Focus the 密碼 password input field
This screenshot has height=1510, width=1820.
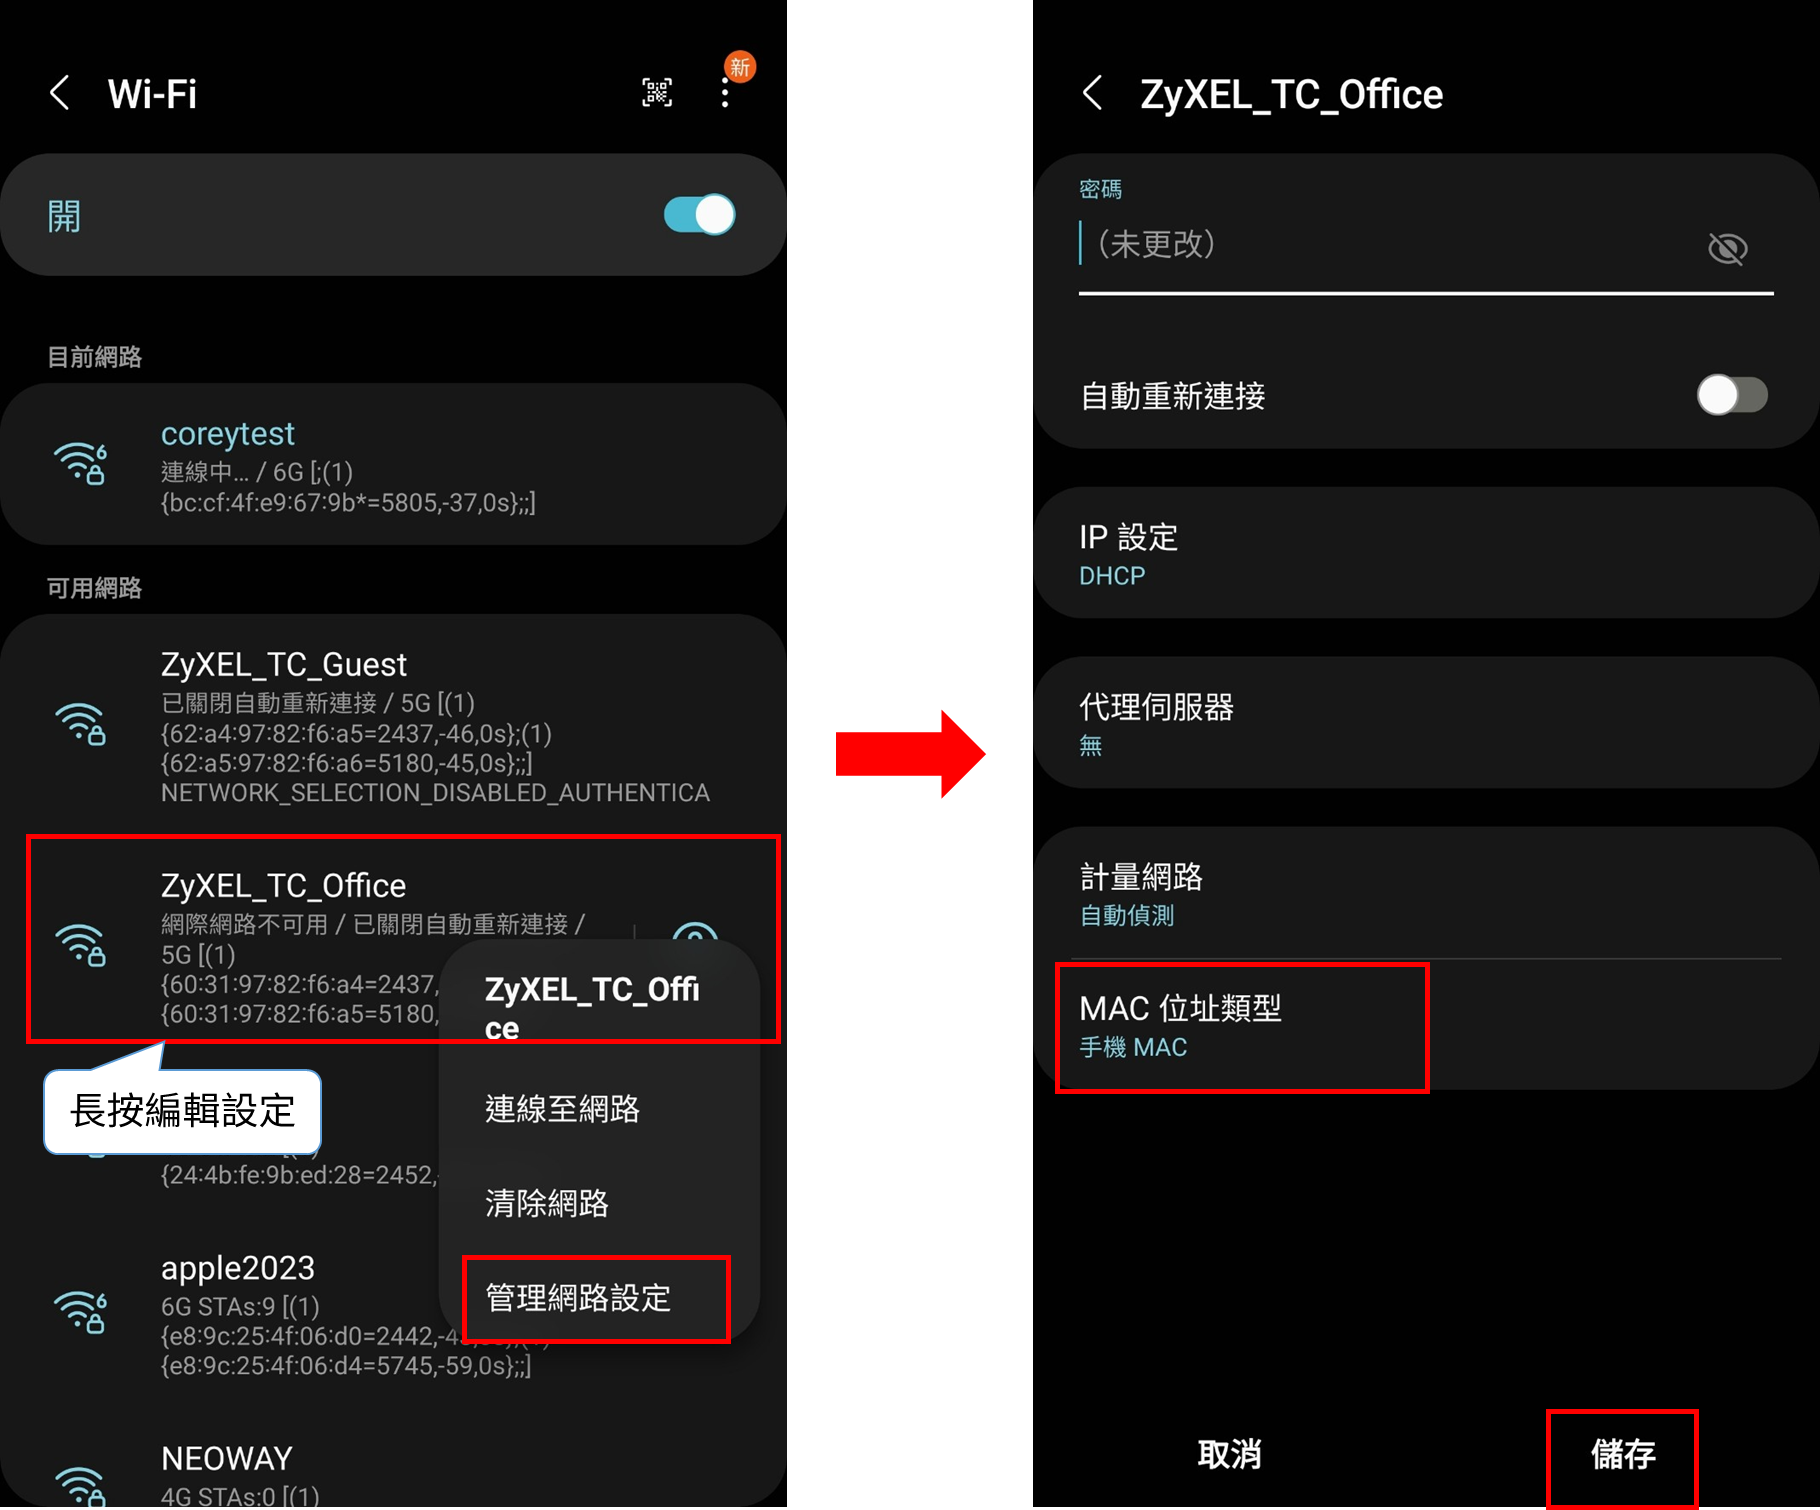(x=1390, y=245)
